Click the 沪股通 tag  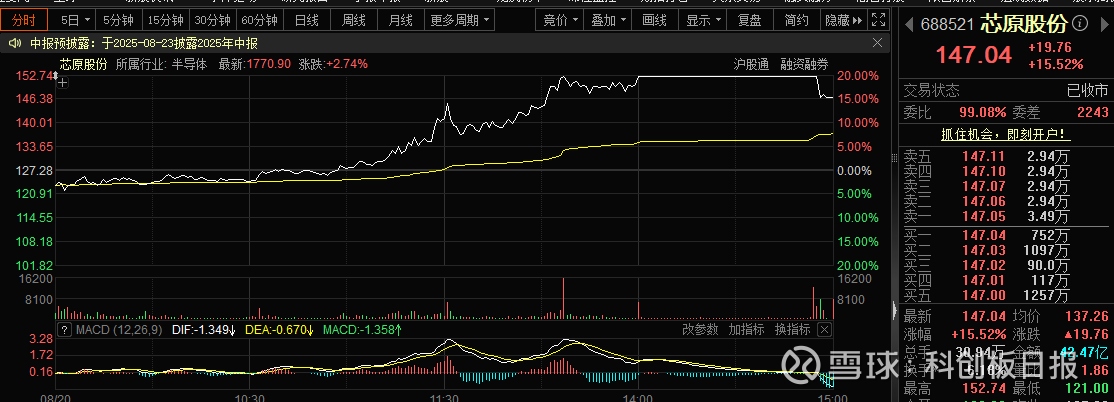tap(751, 64)
